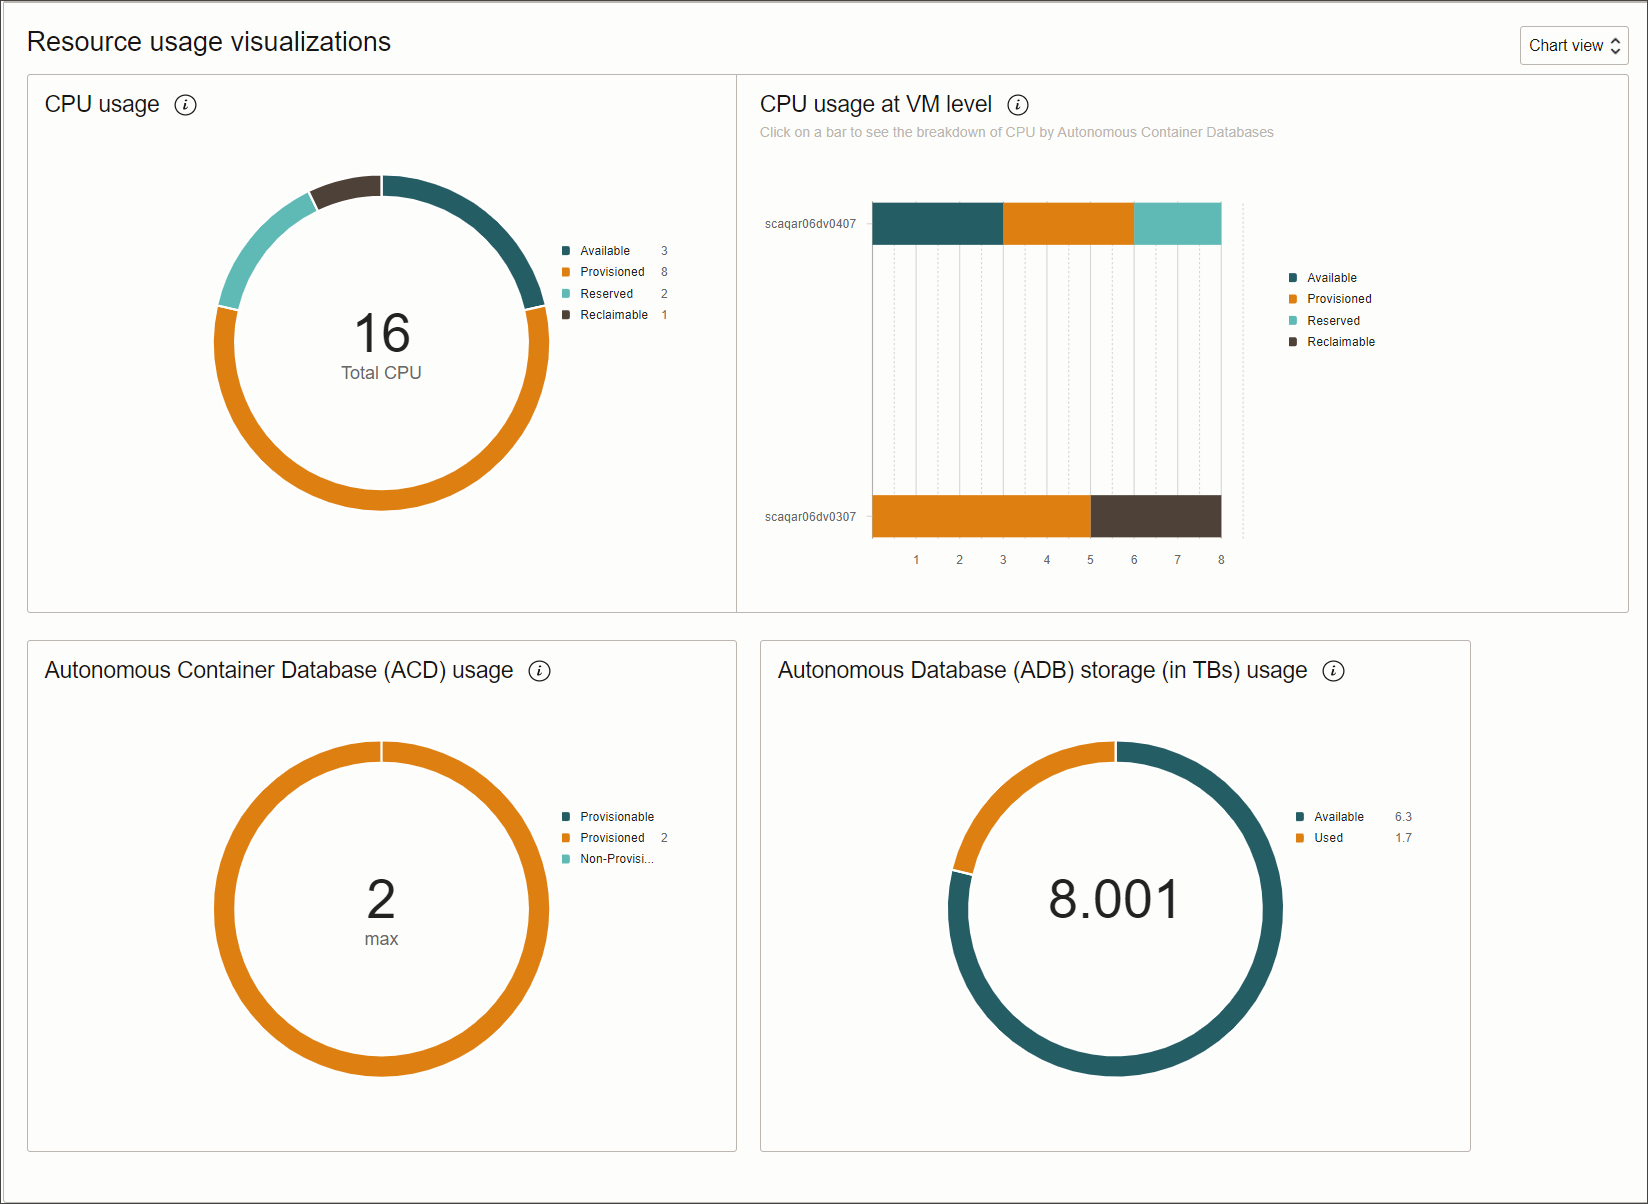Click the CPU usage at VM level info icon

[1018, 105]
